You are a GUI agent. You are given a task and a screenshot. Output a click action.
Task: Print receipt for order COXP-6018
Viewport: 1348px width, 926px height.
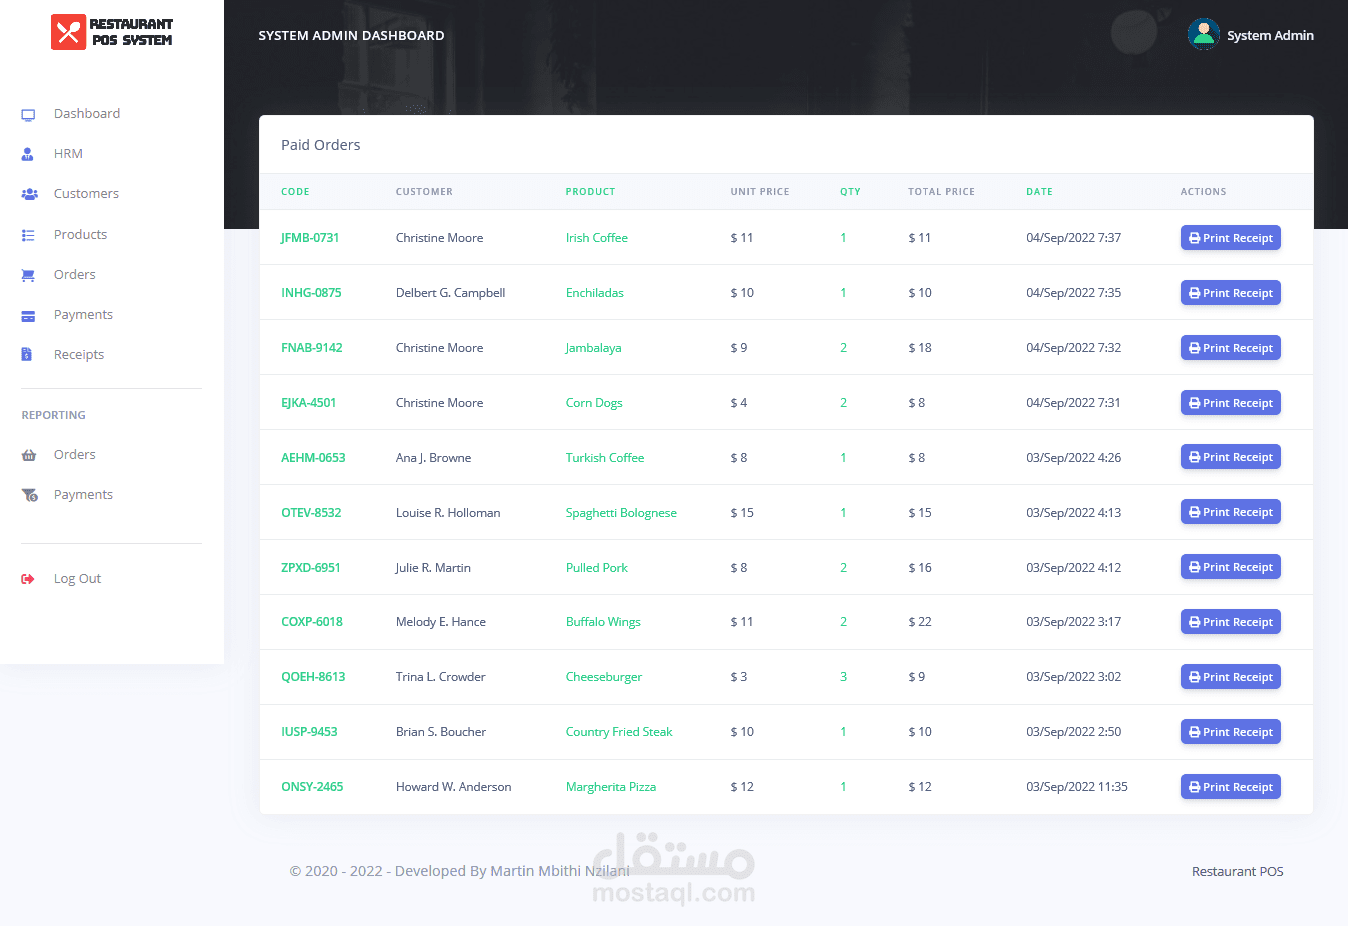(x=1231, y=622)
